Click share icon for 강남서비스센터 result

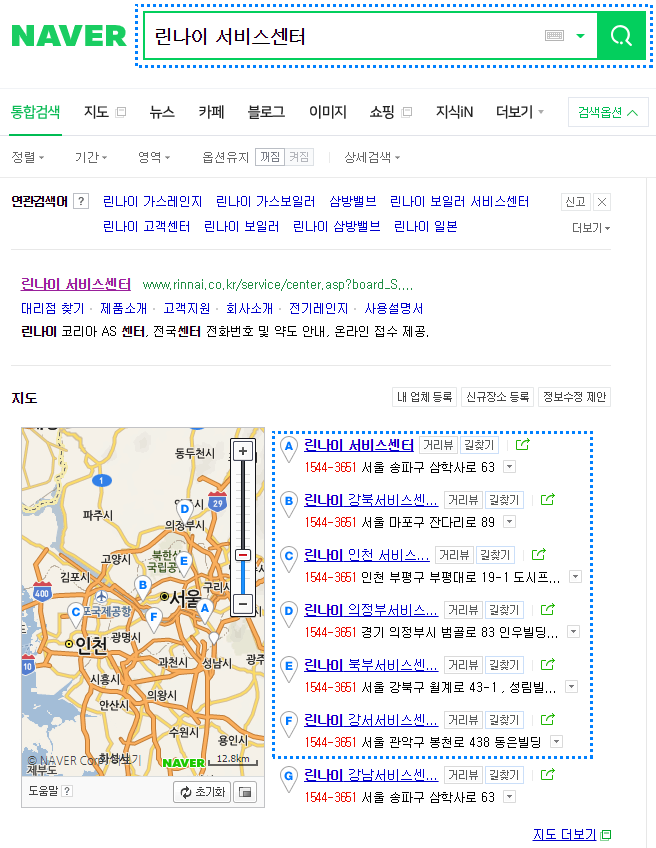point(548,774)
